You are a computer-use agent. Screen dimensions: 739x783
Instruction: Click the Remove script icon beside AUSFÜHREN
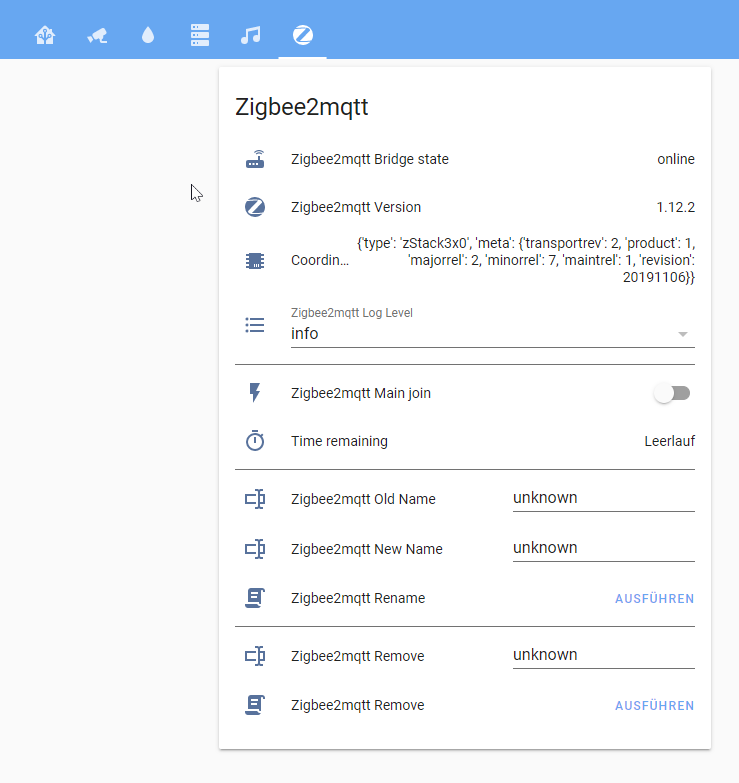point(255,705)
